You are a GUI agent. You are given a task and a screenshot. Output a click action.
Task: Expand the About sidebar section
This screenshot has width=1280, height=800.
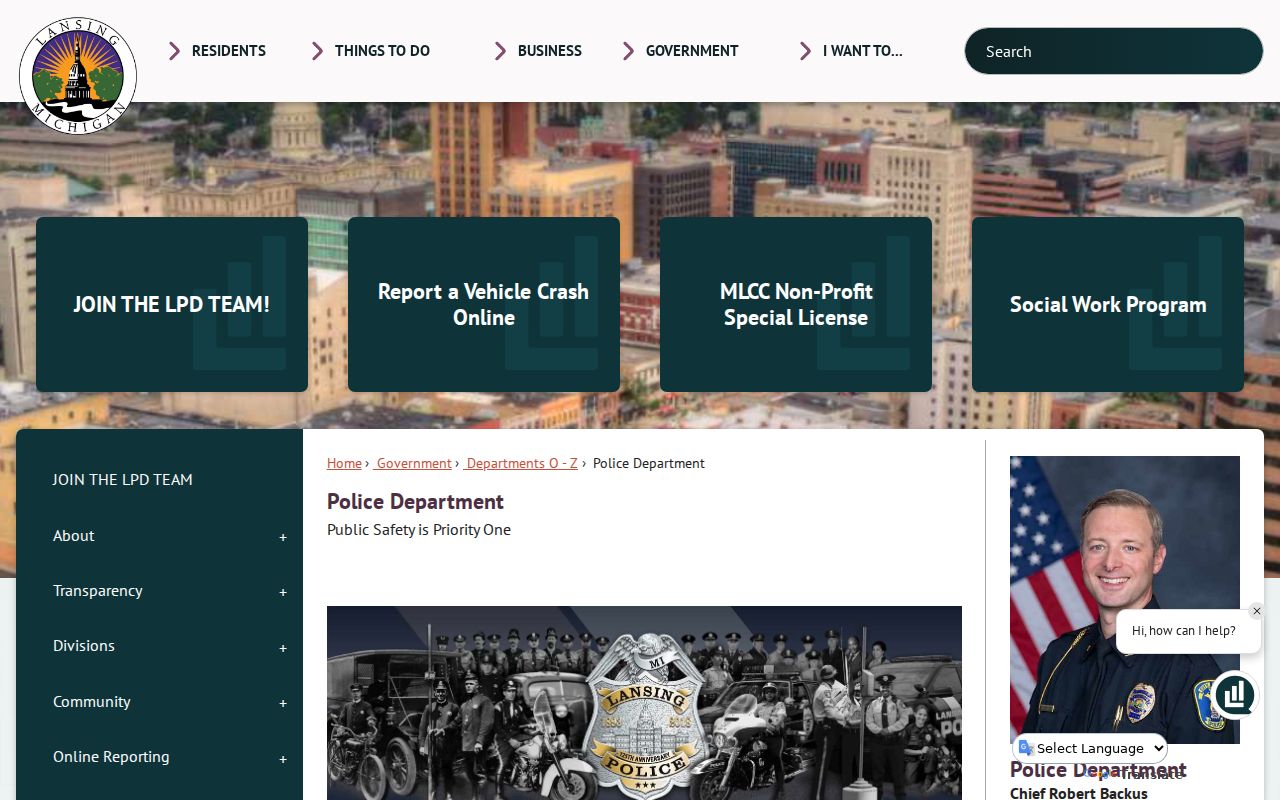(x=283, y=537)
